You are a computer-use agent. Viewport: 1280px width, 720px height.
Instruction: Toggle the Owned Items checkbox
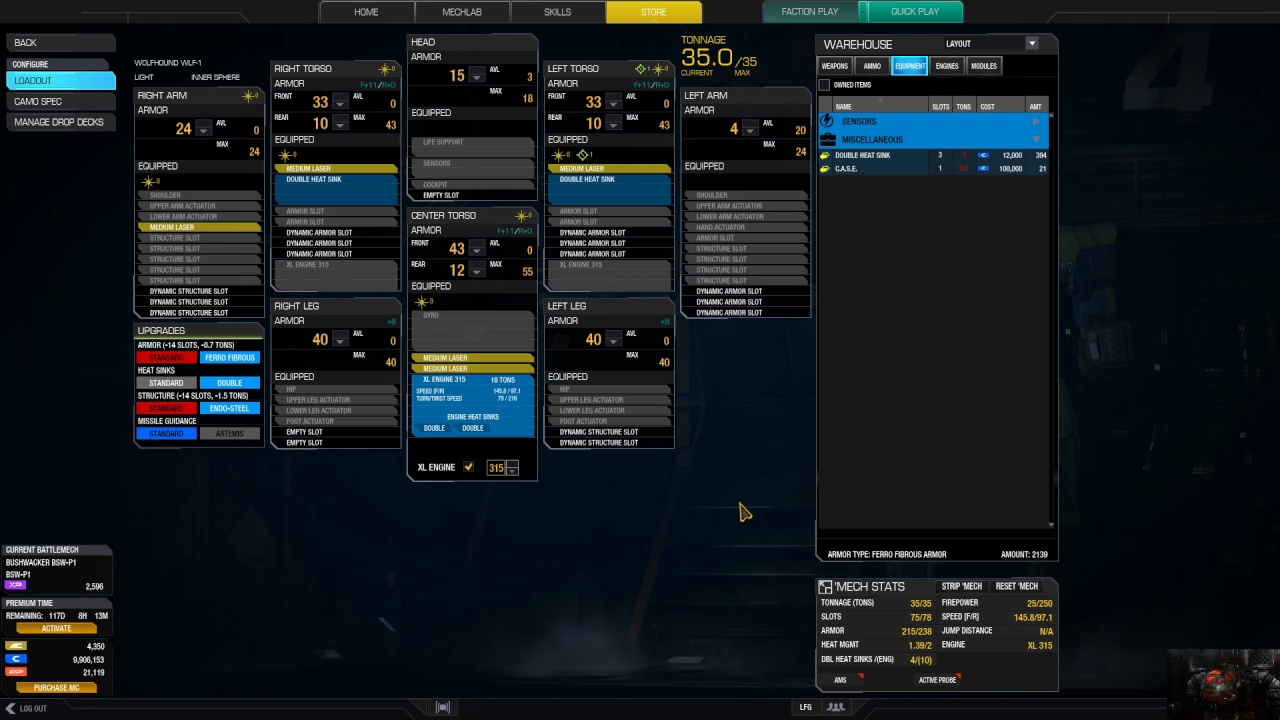pos(824,85)
